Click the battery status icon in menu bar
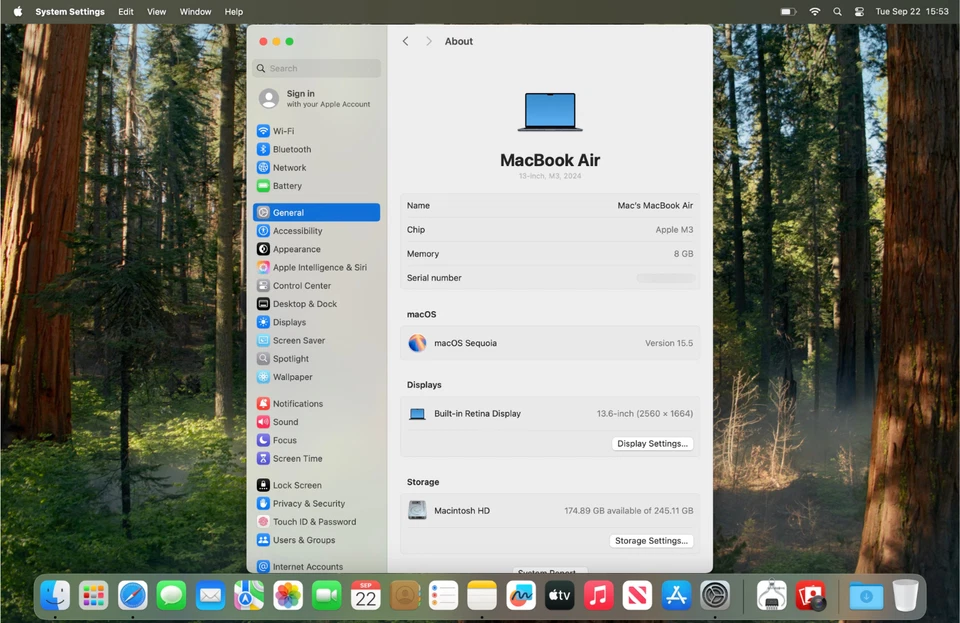The width and height of the screenshot is (960, 623). click(789, 12)
